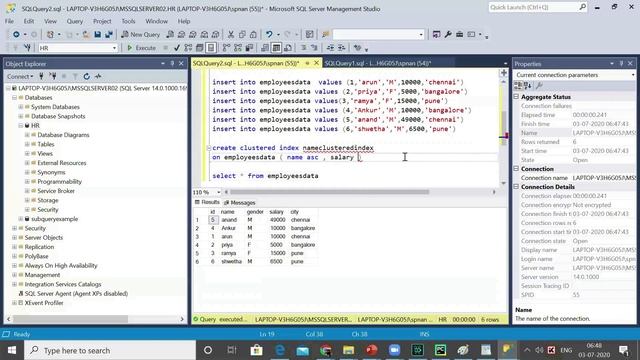The width and height of the screenshot is (640, 360).
Task: Click Connect Object Explorer plug icon
Action: click(x=41, y=76)
